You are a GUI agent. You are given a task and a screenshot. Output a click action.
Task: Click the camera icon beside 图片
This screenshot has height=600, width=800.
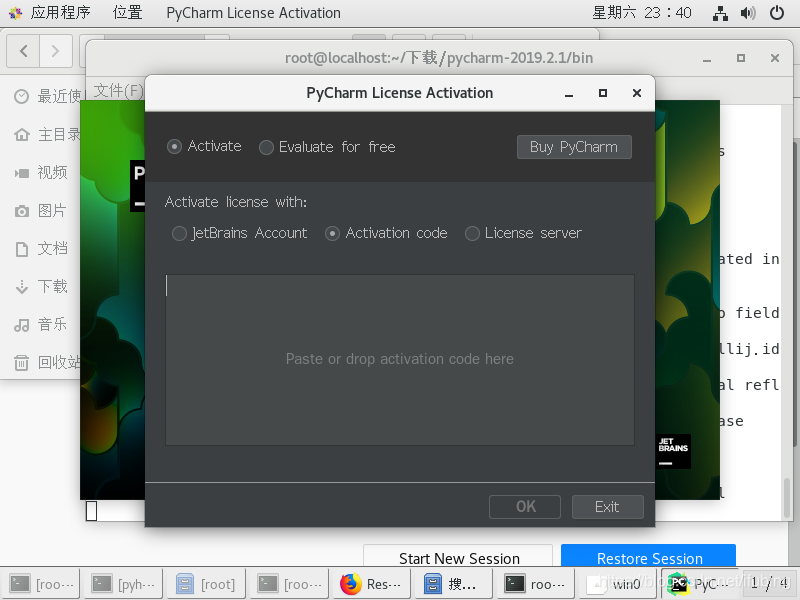[x=21, y=211]
